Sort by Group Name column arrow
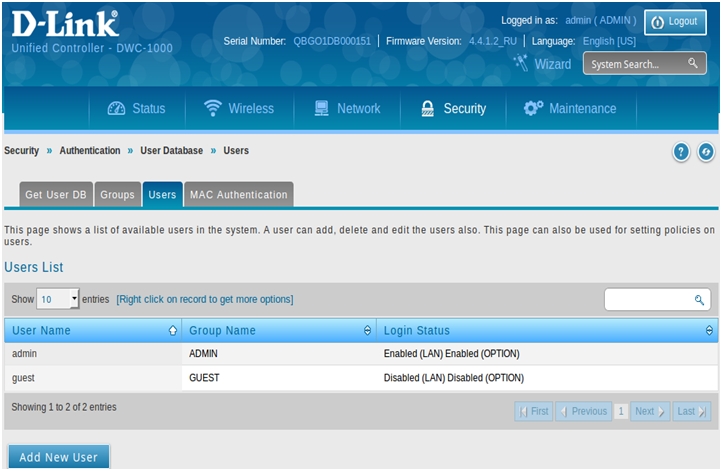This screenshot has width=722, height=471. point(367,331)
